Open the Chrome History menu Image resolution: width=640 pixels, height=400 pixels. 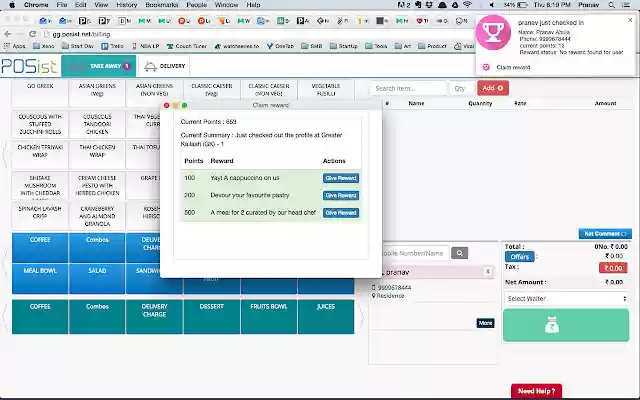pos(127,5)
